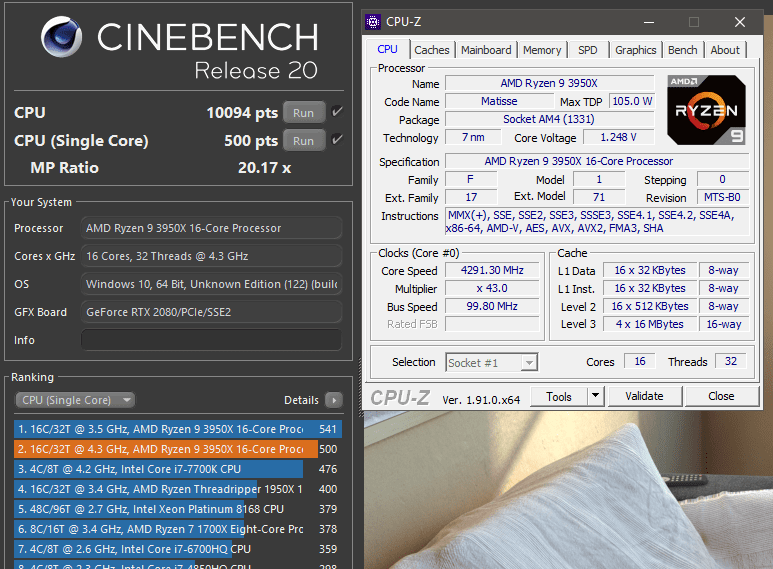Run the CPU multi-core benchmark
The height and width of the screenshot is (569, 773).
pyautogui.click(x=304, y=113)
